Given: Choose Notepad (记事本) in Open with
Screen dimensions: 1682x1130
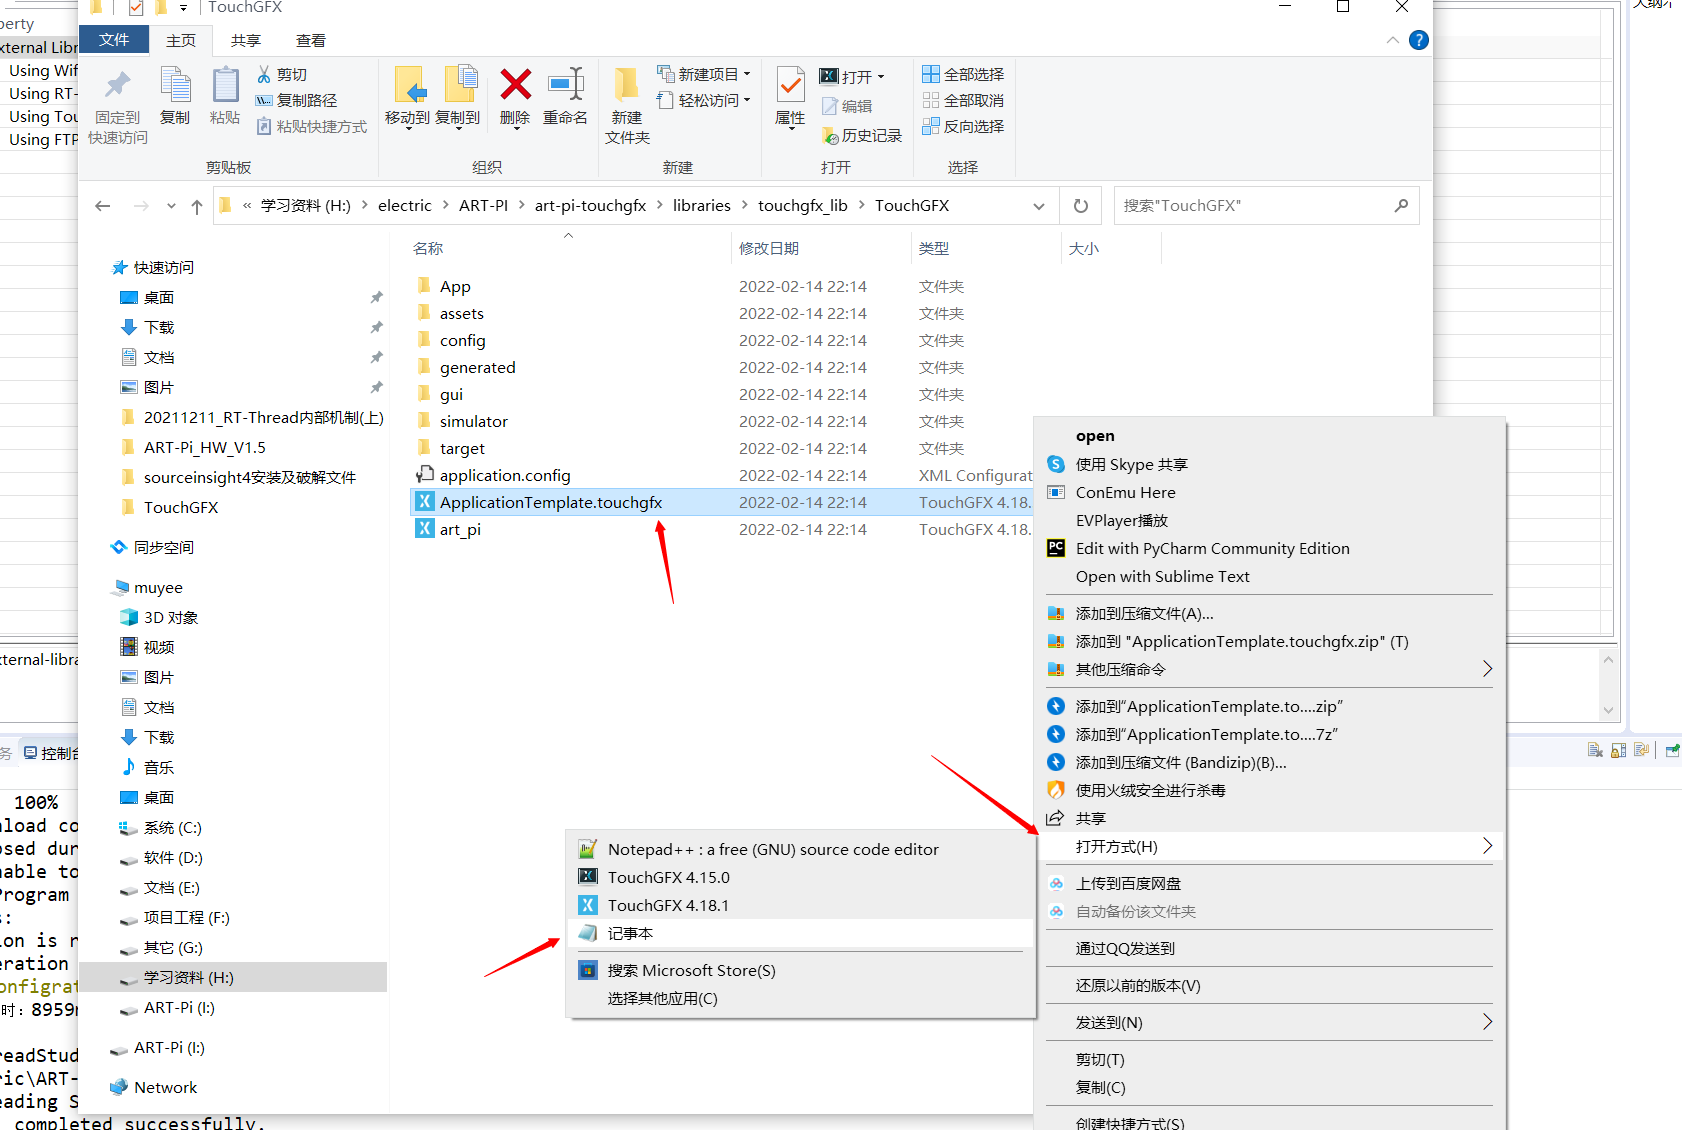Looking at the screenshot, I should click(801, 934).
